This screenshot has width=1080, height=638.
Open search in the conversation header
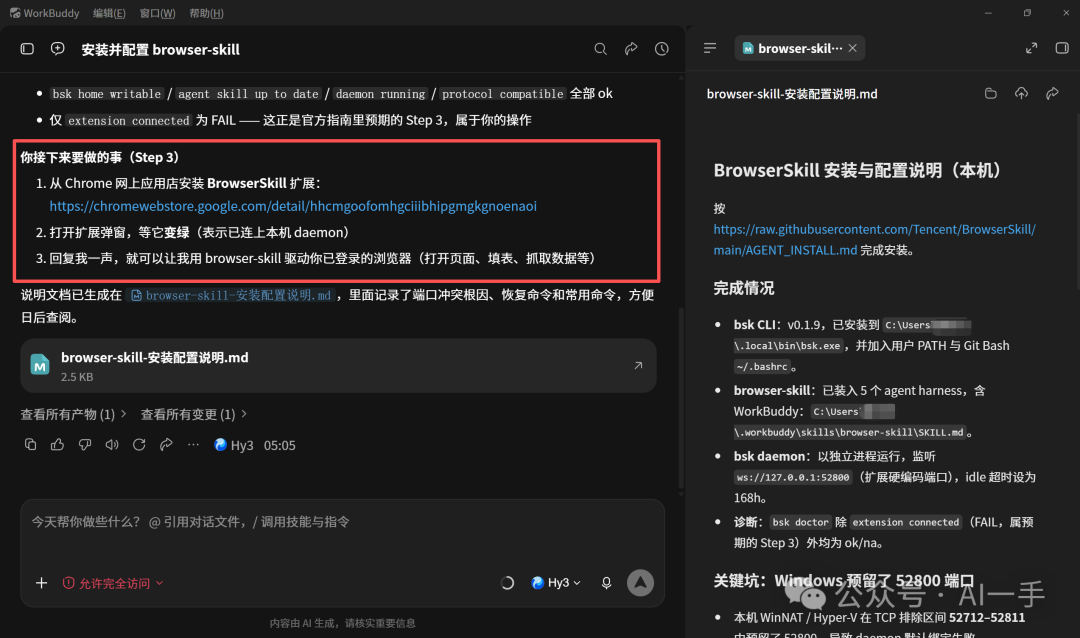[x=601, y=49]
